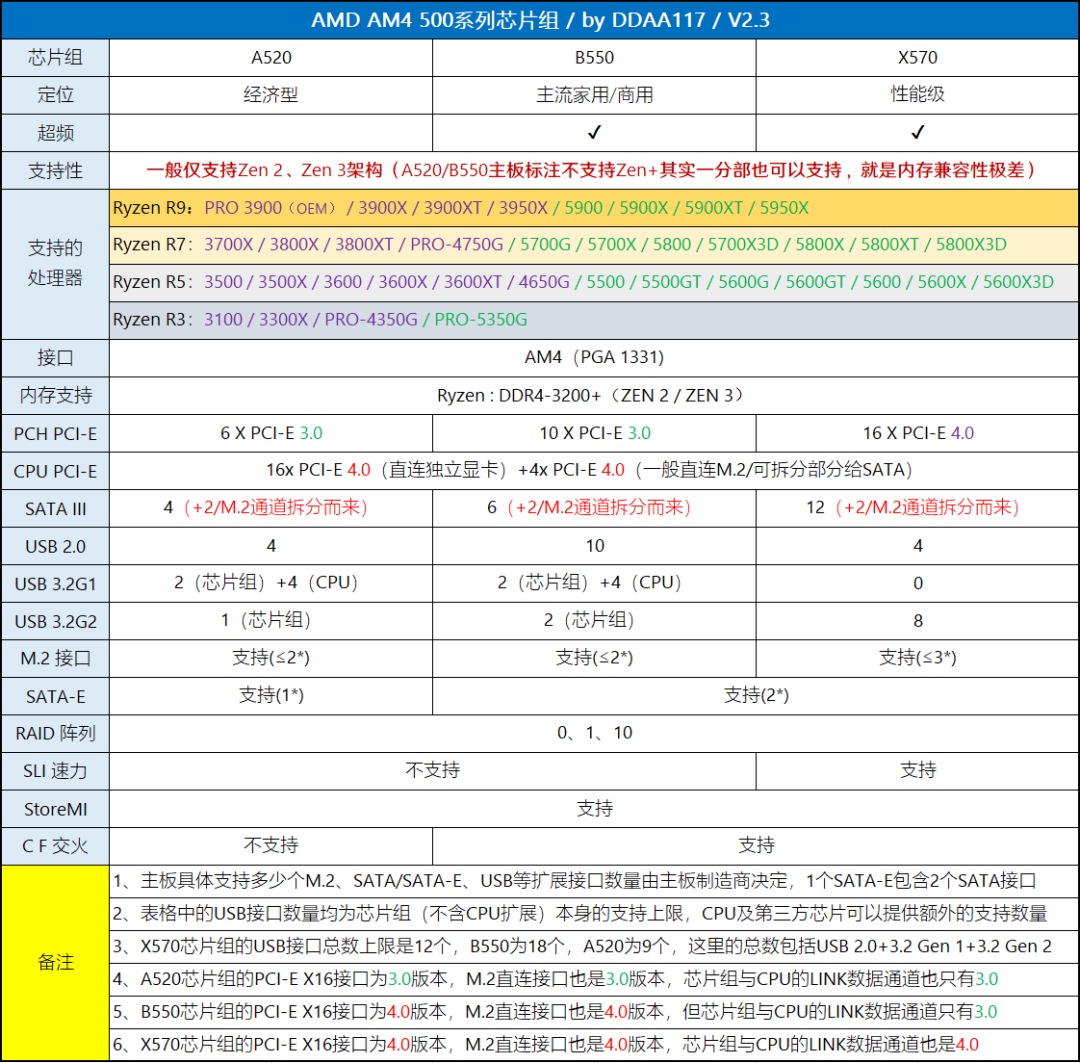Click the USB 3.2G2 value 8 under X570

[917, 621]
